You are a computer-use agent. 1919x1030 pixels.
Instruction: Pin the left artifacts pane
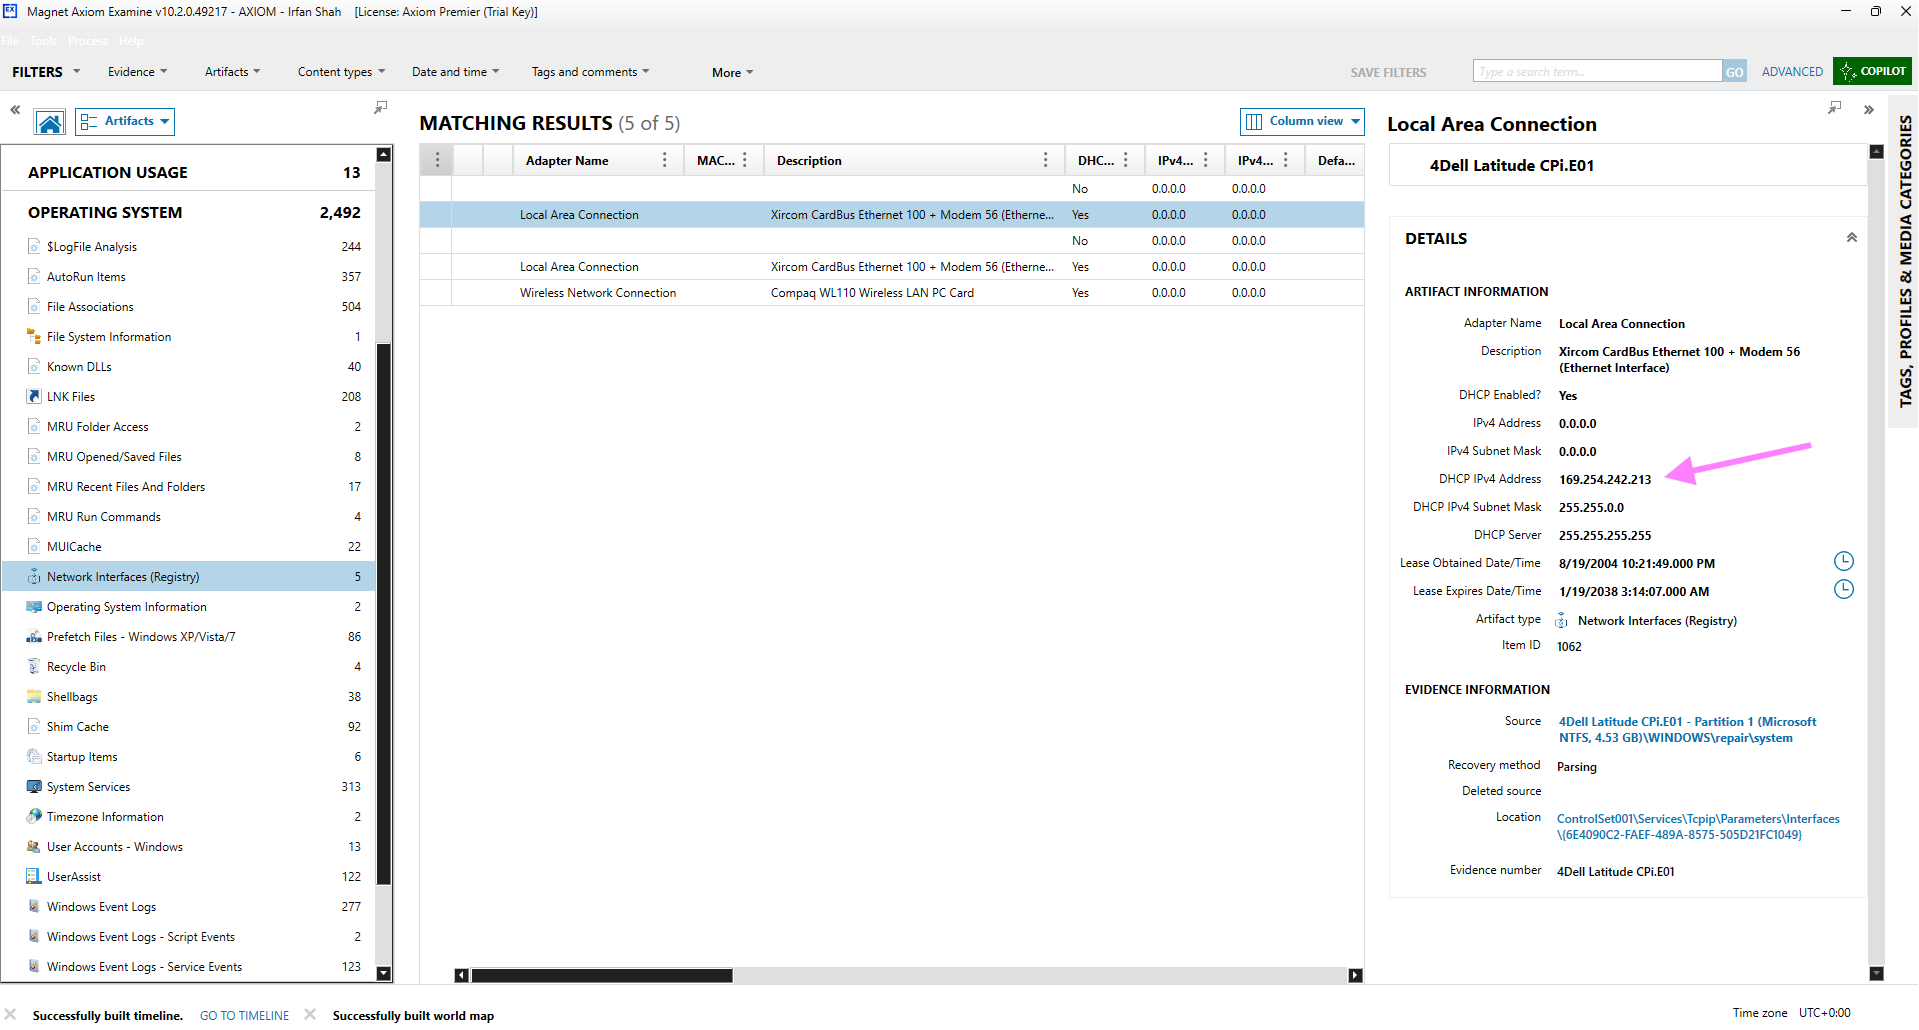point(381,107)
